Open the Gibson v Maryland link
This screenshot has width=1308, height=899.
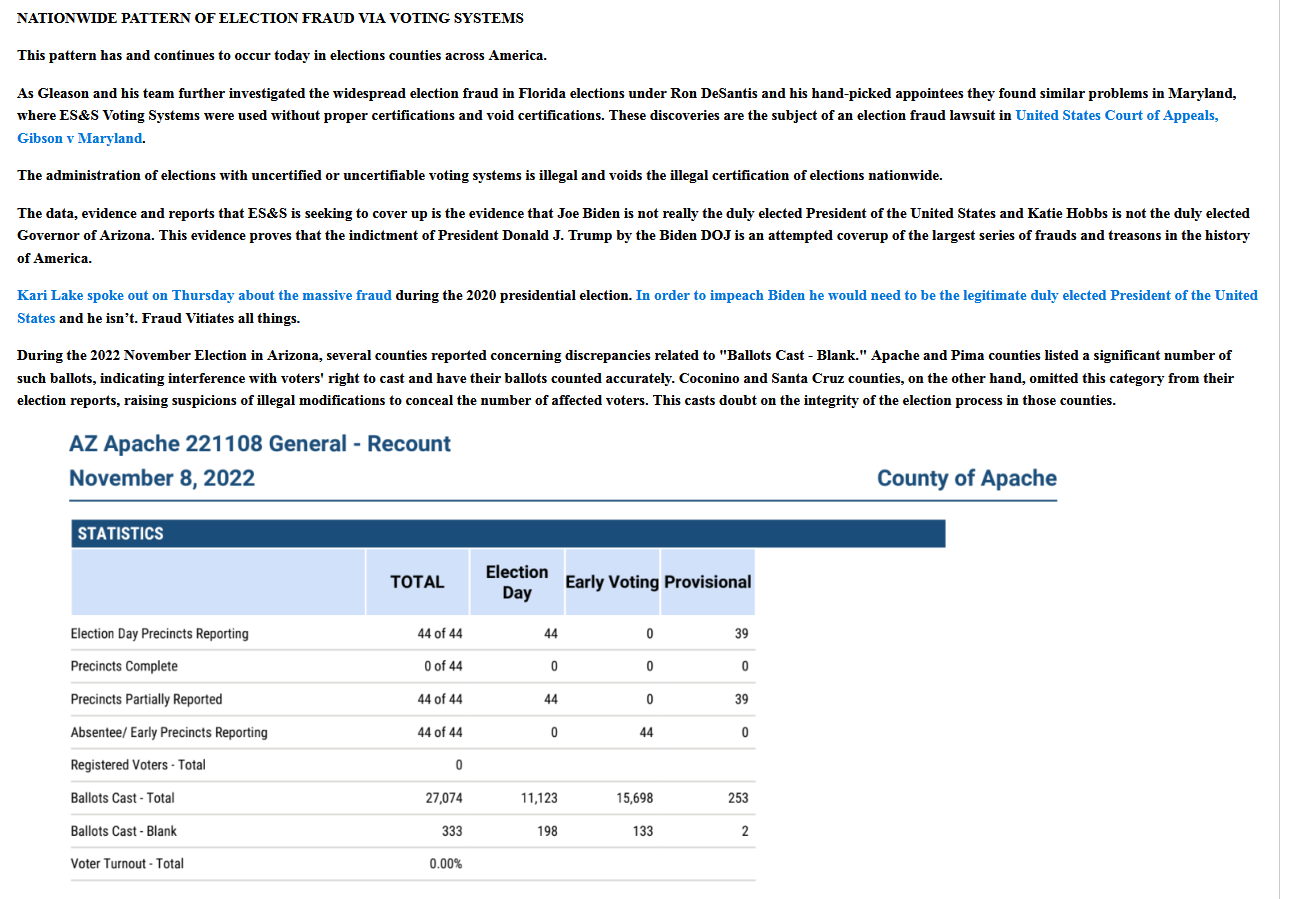coord(80,138)
